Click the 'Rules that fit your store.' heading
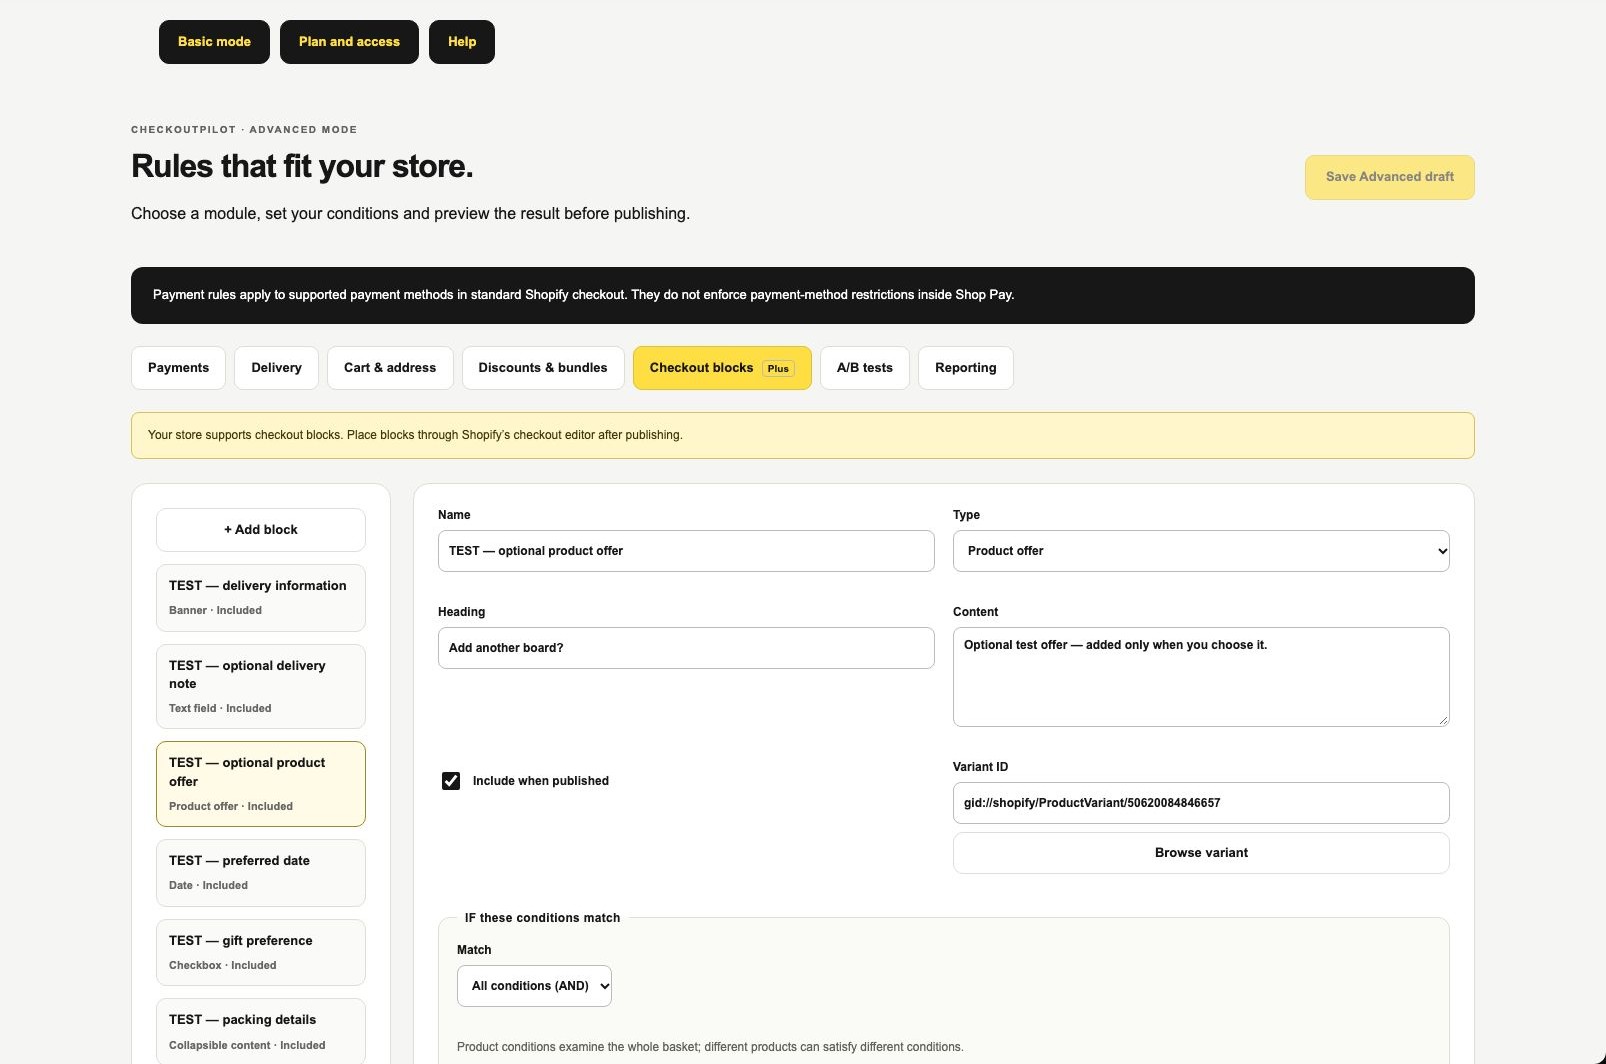Viewport: 1606px width, 1064px height. pos(302,166)
